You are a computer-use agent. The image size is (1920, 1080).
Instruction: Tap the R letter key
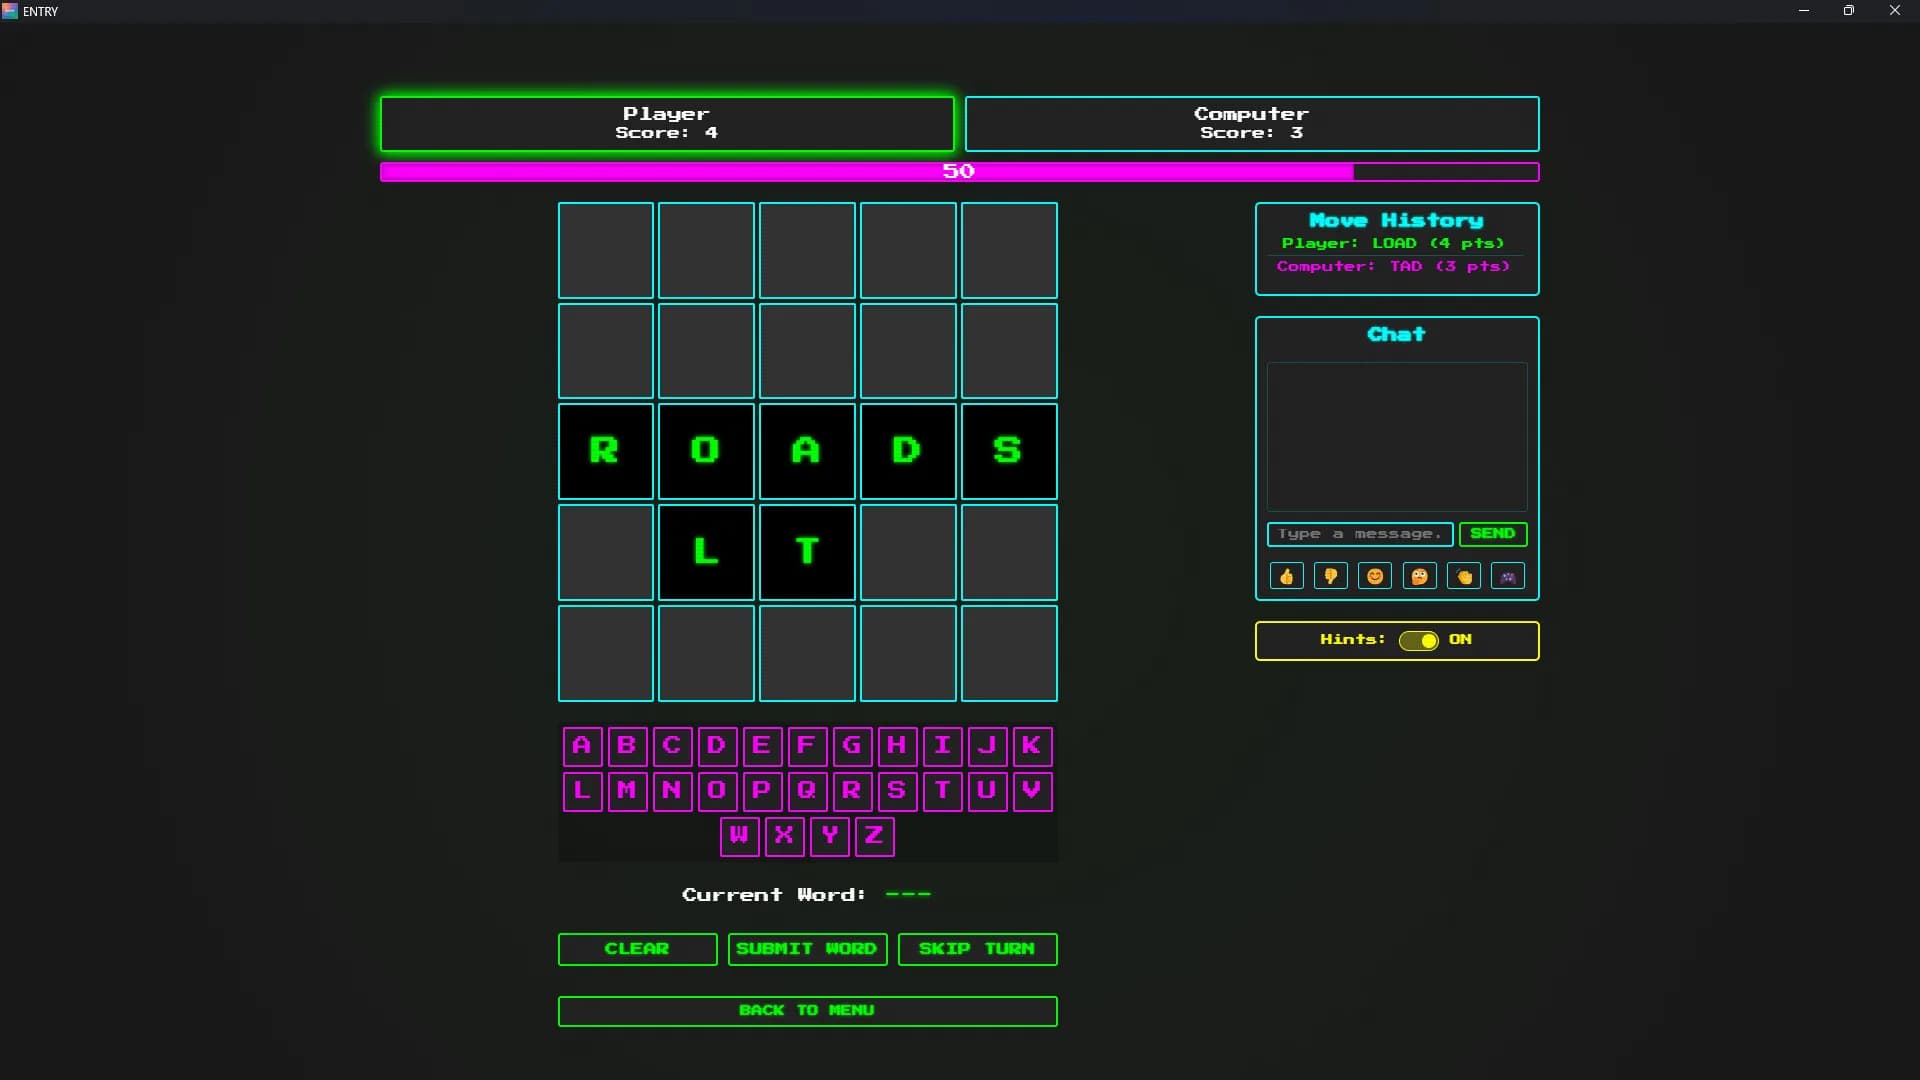click(x=852, y=791)
